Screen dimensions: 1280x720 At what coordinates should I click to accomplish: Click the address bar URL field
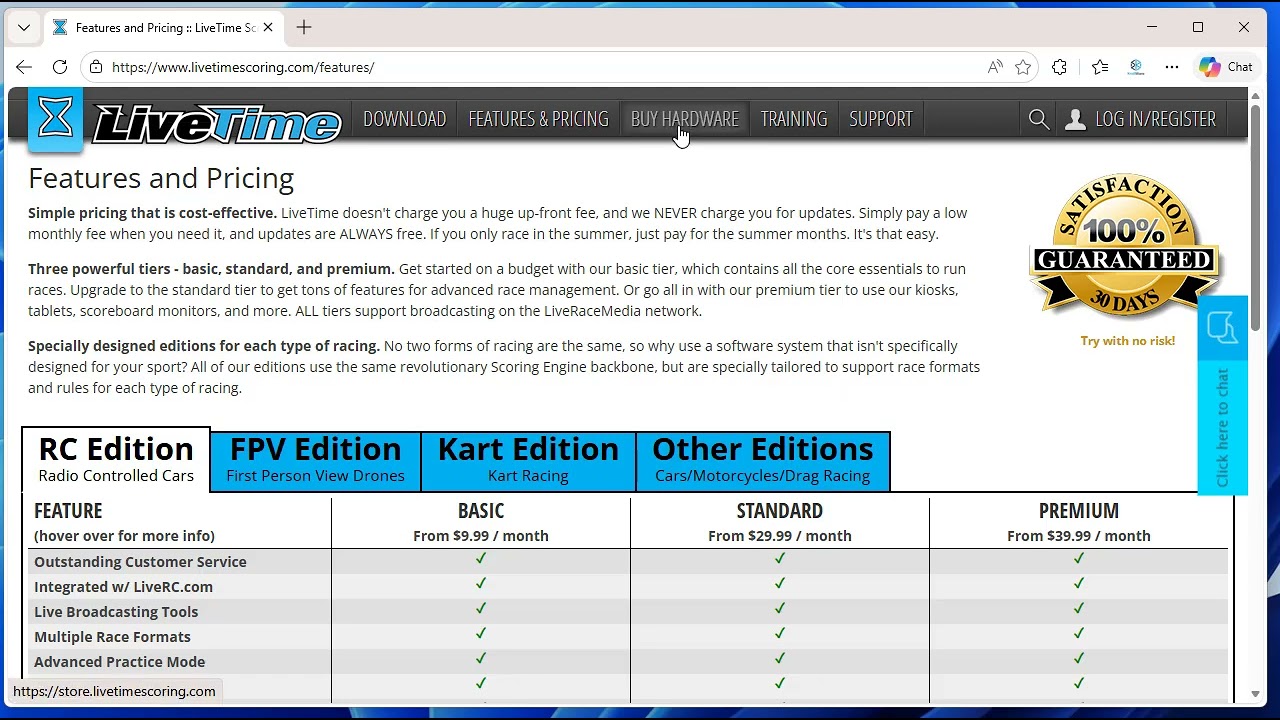[540, 67]
